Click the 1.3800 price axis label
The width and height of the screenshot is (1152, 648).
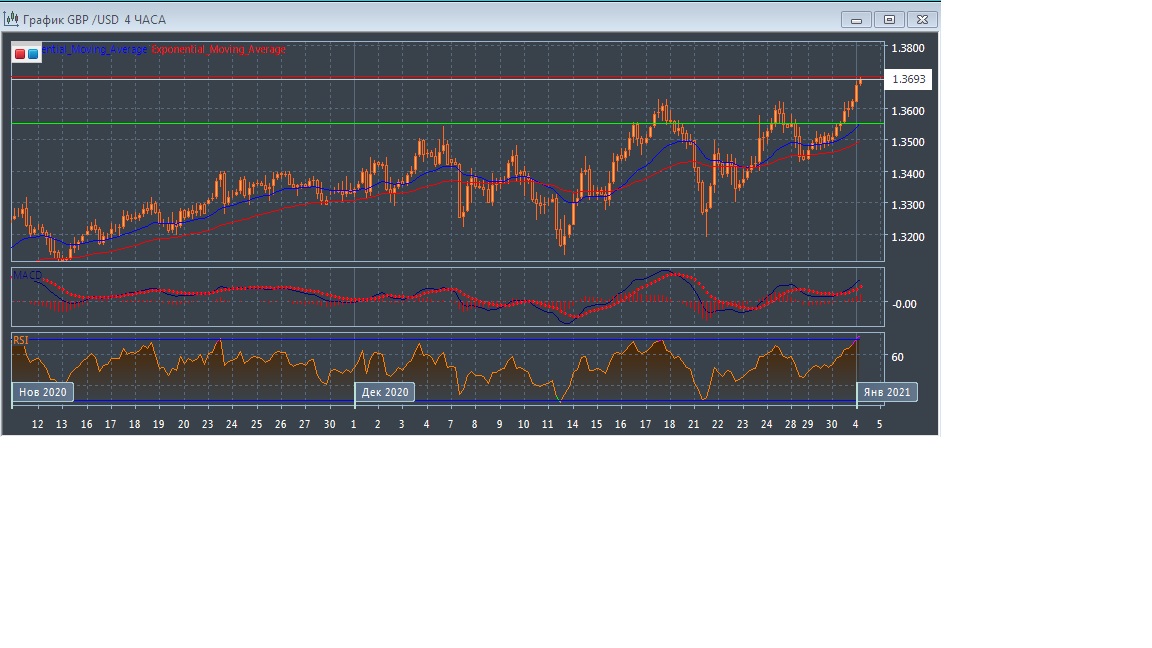pos(908,48)
